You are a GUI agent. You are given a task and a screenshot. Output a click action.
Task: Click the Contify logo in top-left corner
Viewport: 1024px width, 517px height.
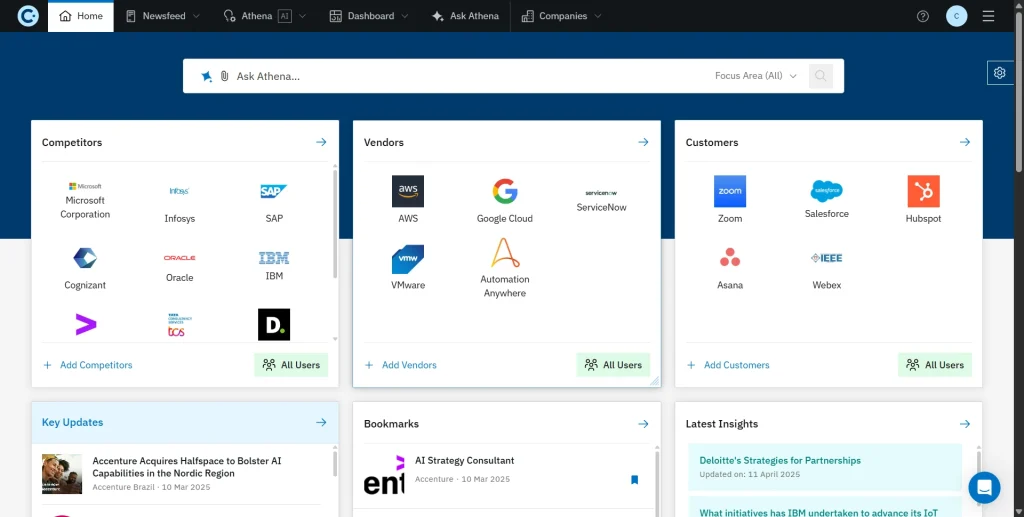(28, 16)
